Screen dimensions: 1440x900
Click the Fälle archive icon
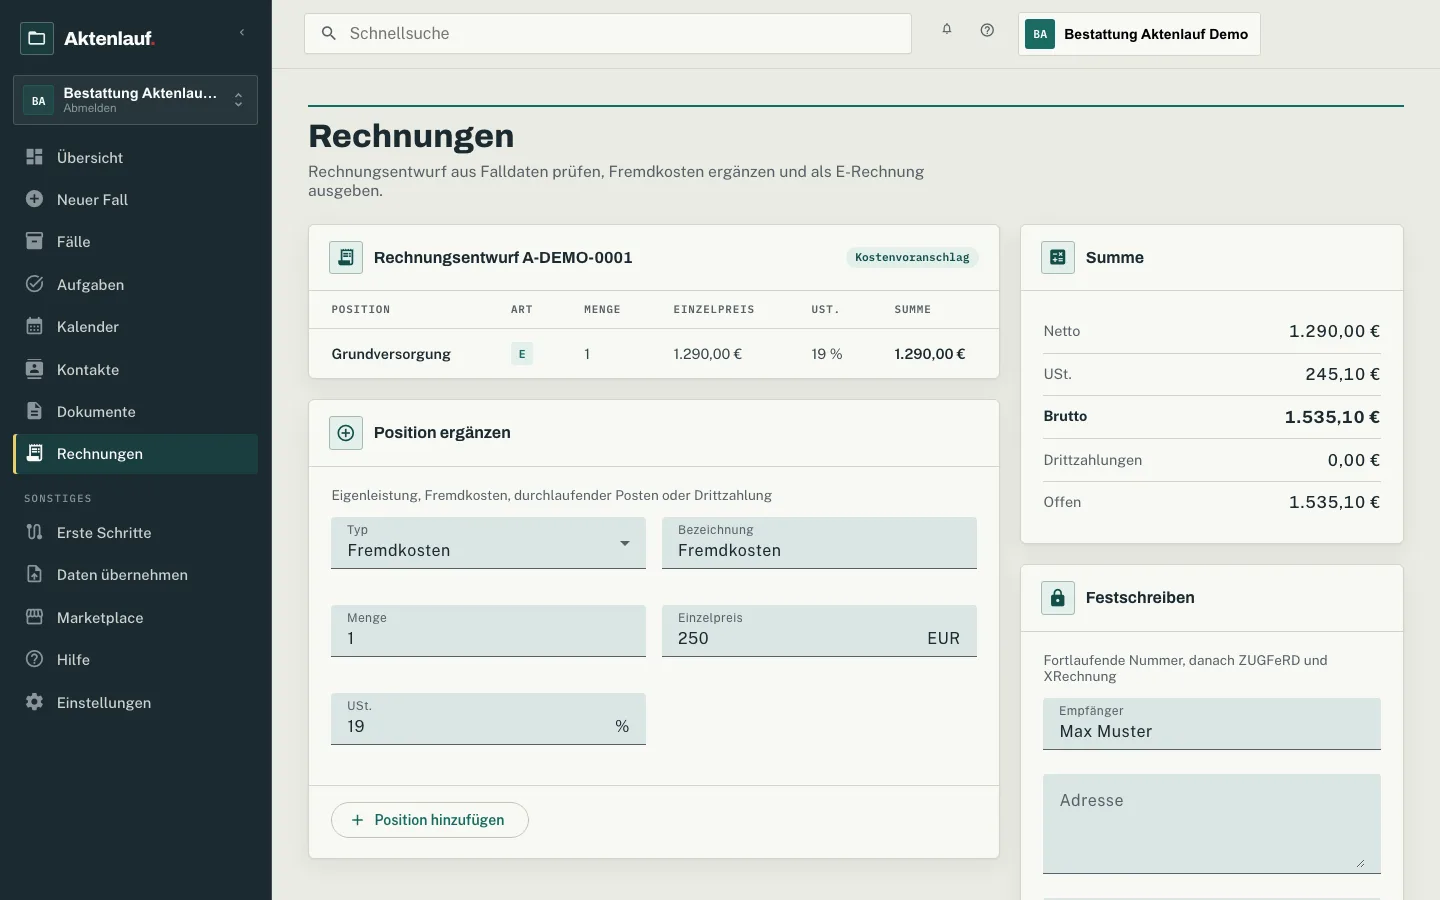coord(34,241)
